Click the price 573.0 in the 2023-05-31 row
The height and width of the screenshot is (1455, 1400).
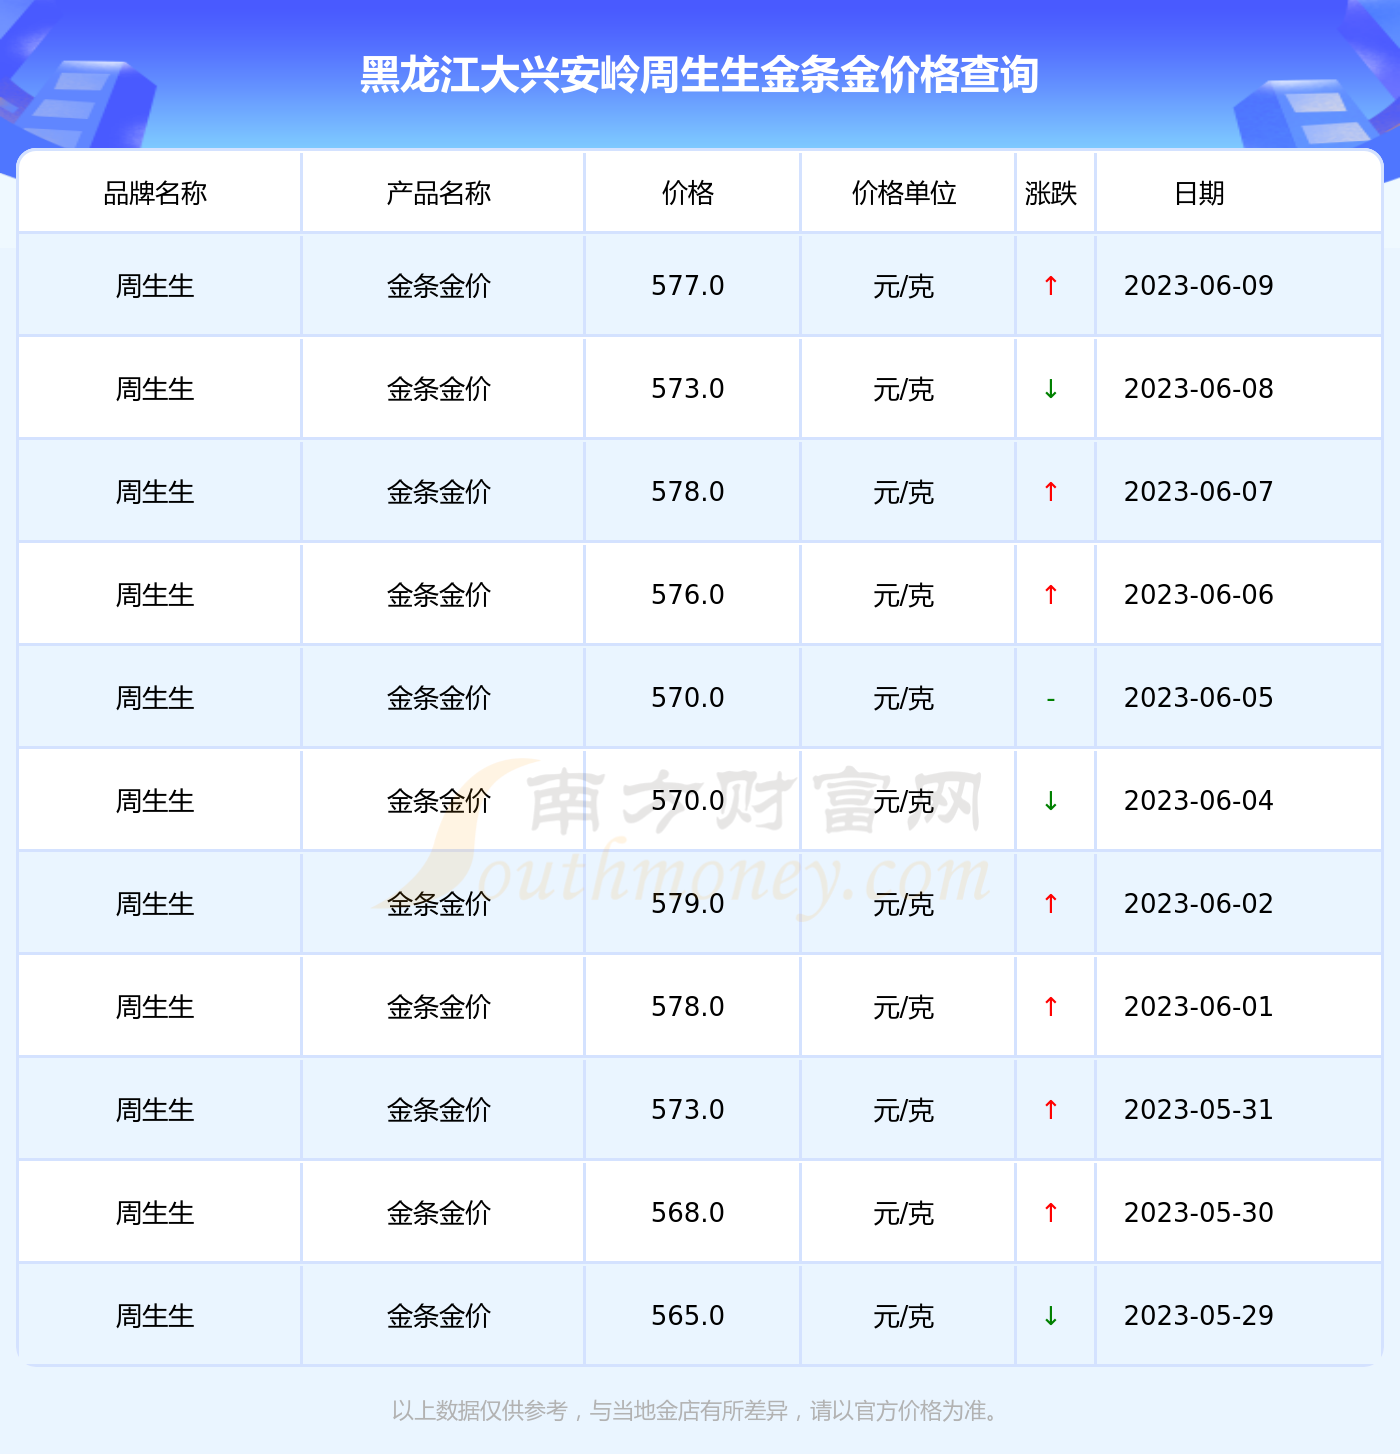(x=688, y=1110)
